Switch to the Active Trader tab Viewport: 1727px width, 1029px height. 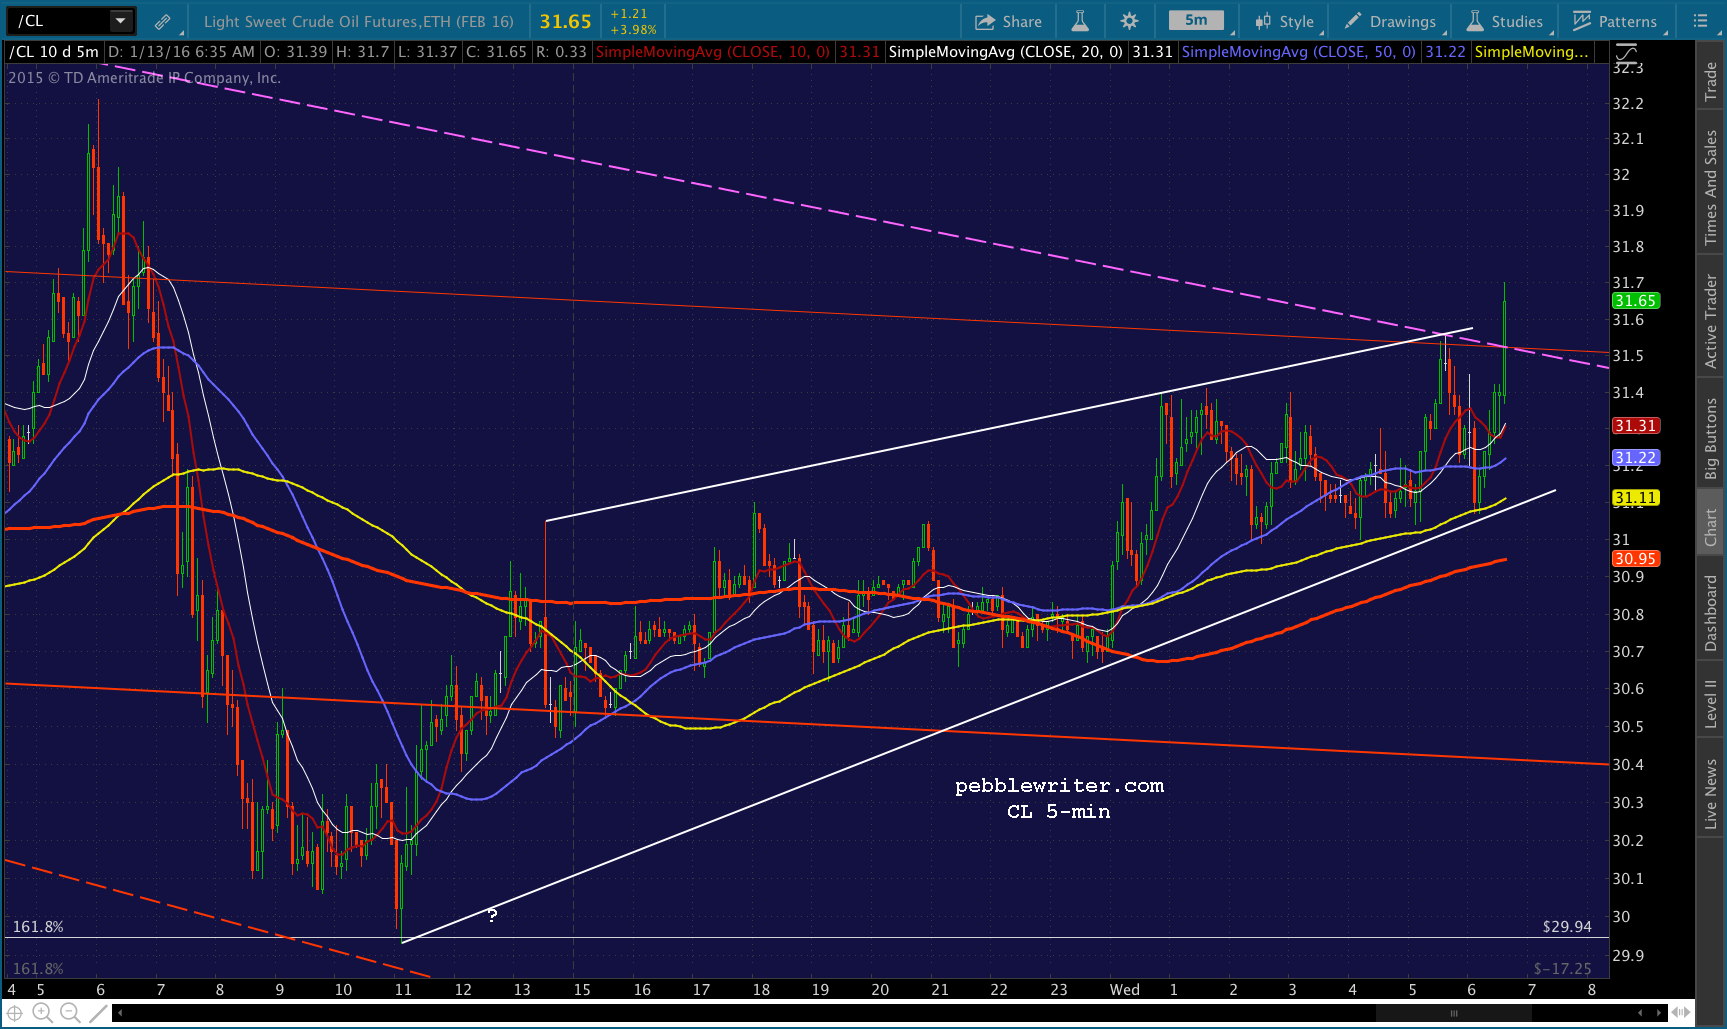point(1711,321)
